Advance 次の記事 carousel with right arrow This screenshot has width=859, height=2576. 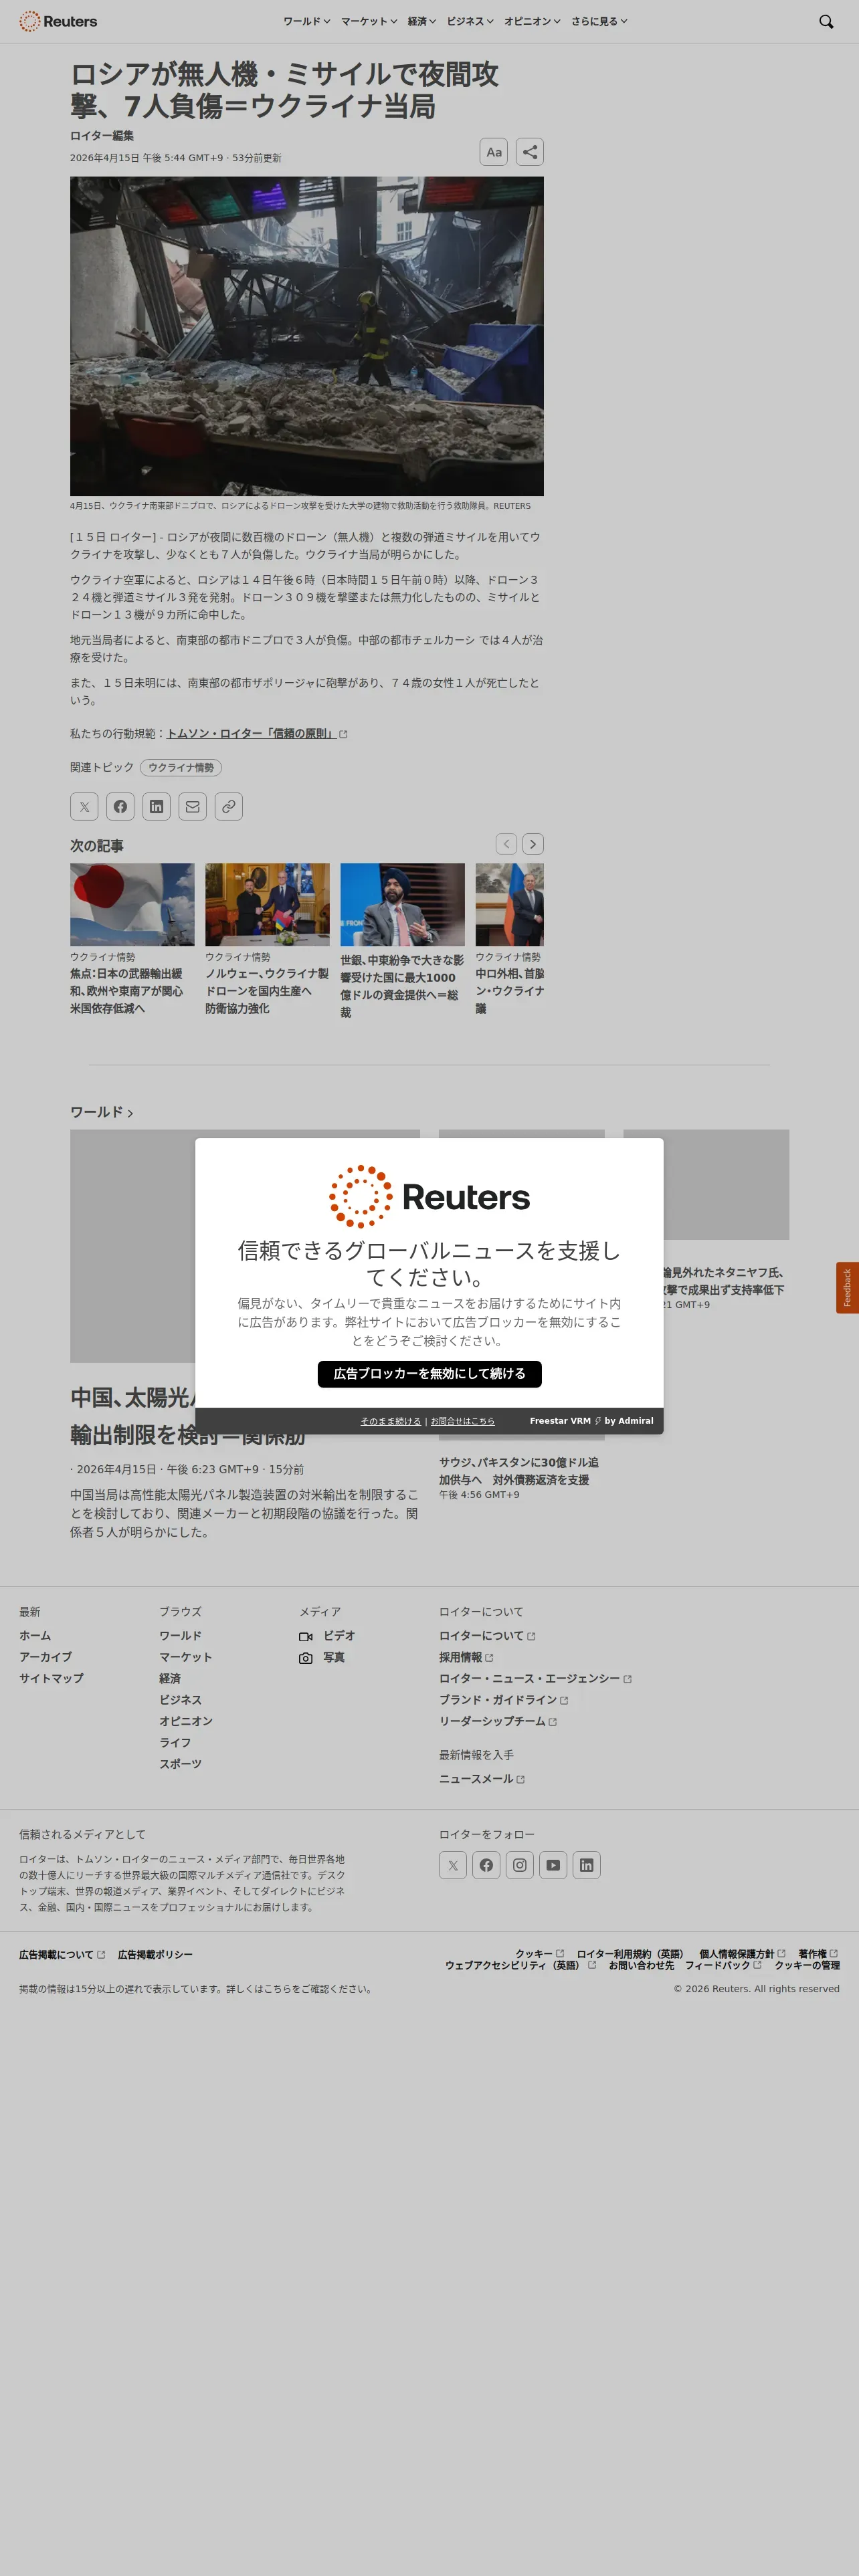(x=533, y=844)
